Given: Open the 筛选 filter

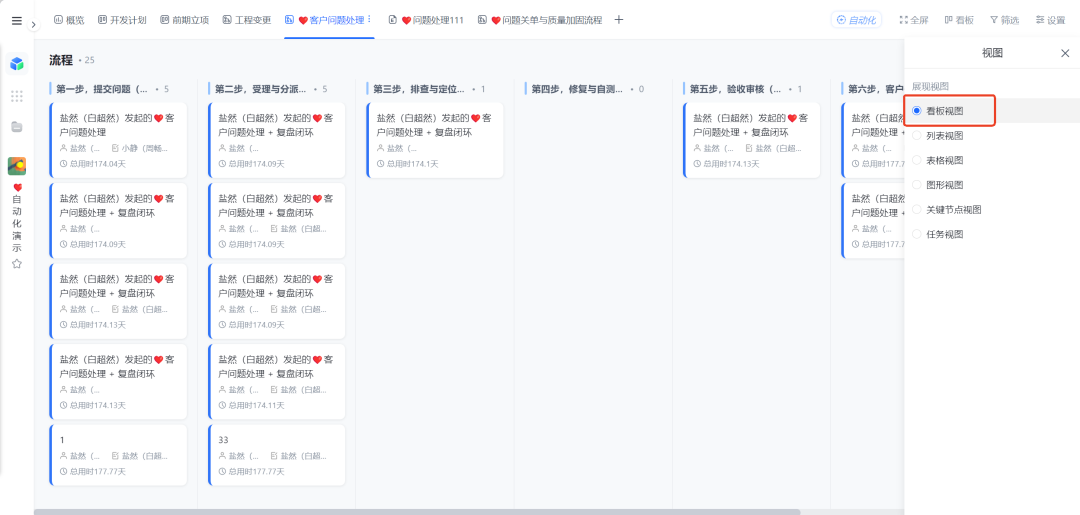Looking at the screenshot, I should tap(1004, 20).
